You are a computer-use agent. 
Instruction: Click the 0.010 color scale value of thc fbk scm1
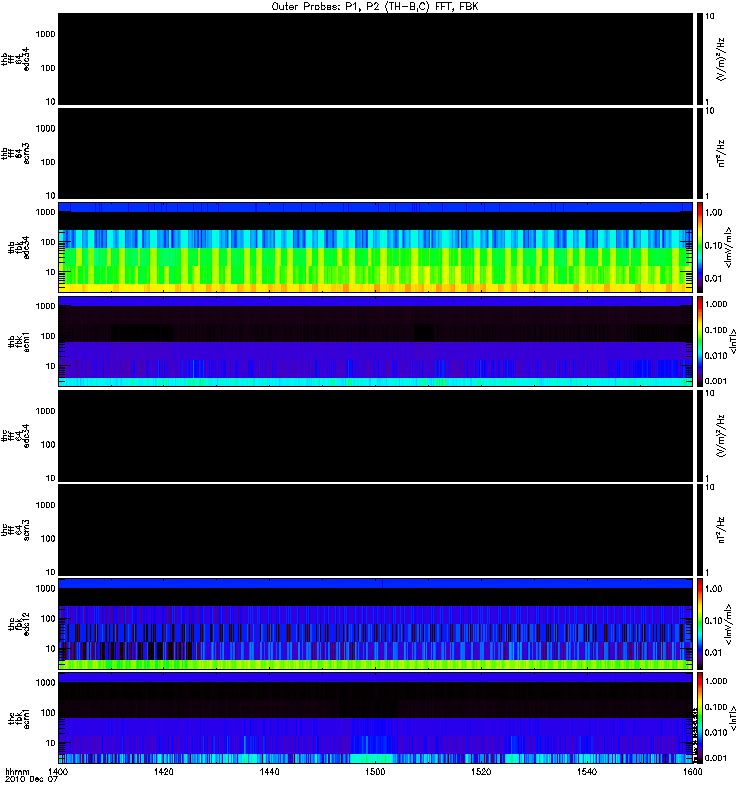[716, 733]
